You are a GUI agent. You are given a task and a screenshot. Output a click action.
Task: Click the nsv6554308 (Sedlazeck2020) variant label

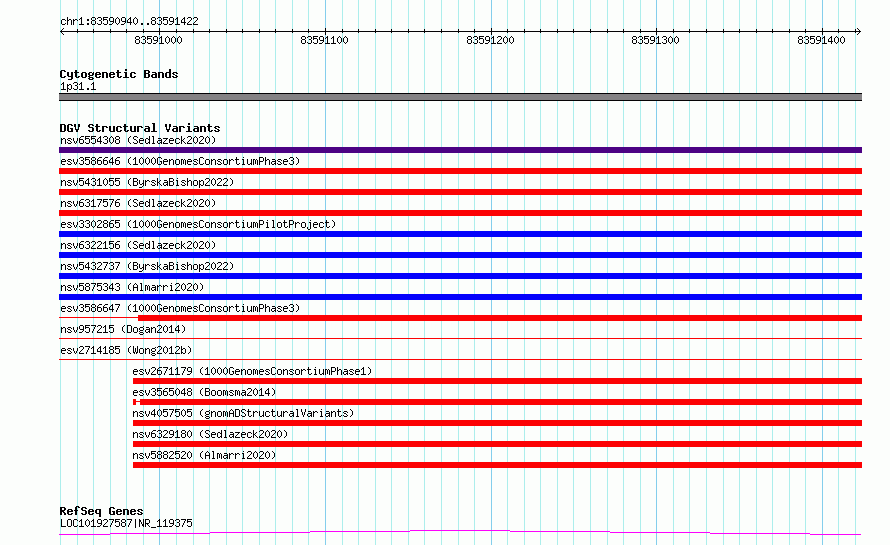click(x=138, y=140)
